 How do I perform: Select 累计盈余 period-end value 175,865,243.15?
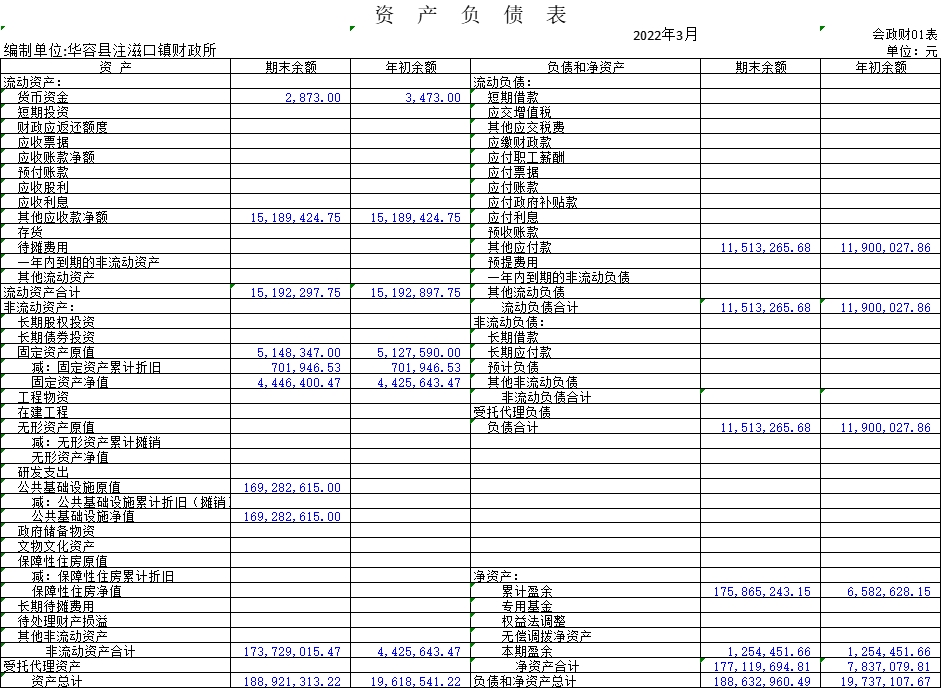pos(762,592)
